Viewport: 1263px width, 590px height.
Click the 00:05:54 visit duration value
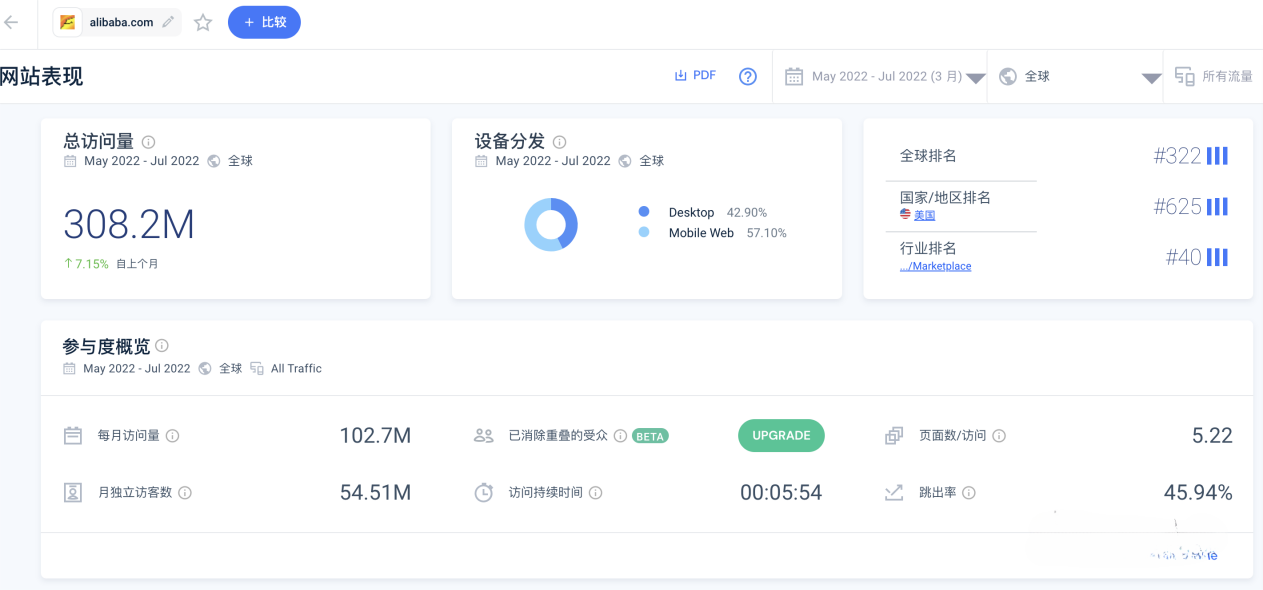[x=781, y=492]
